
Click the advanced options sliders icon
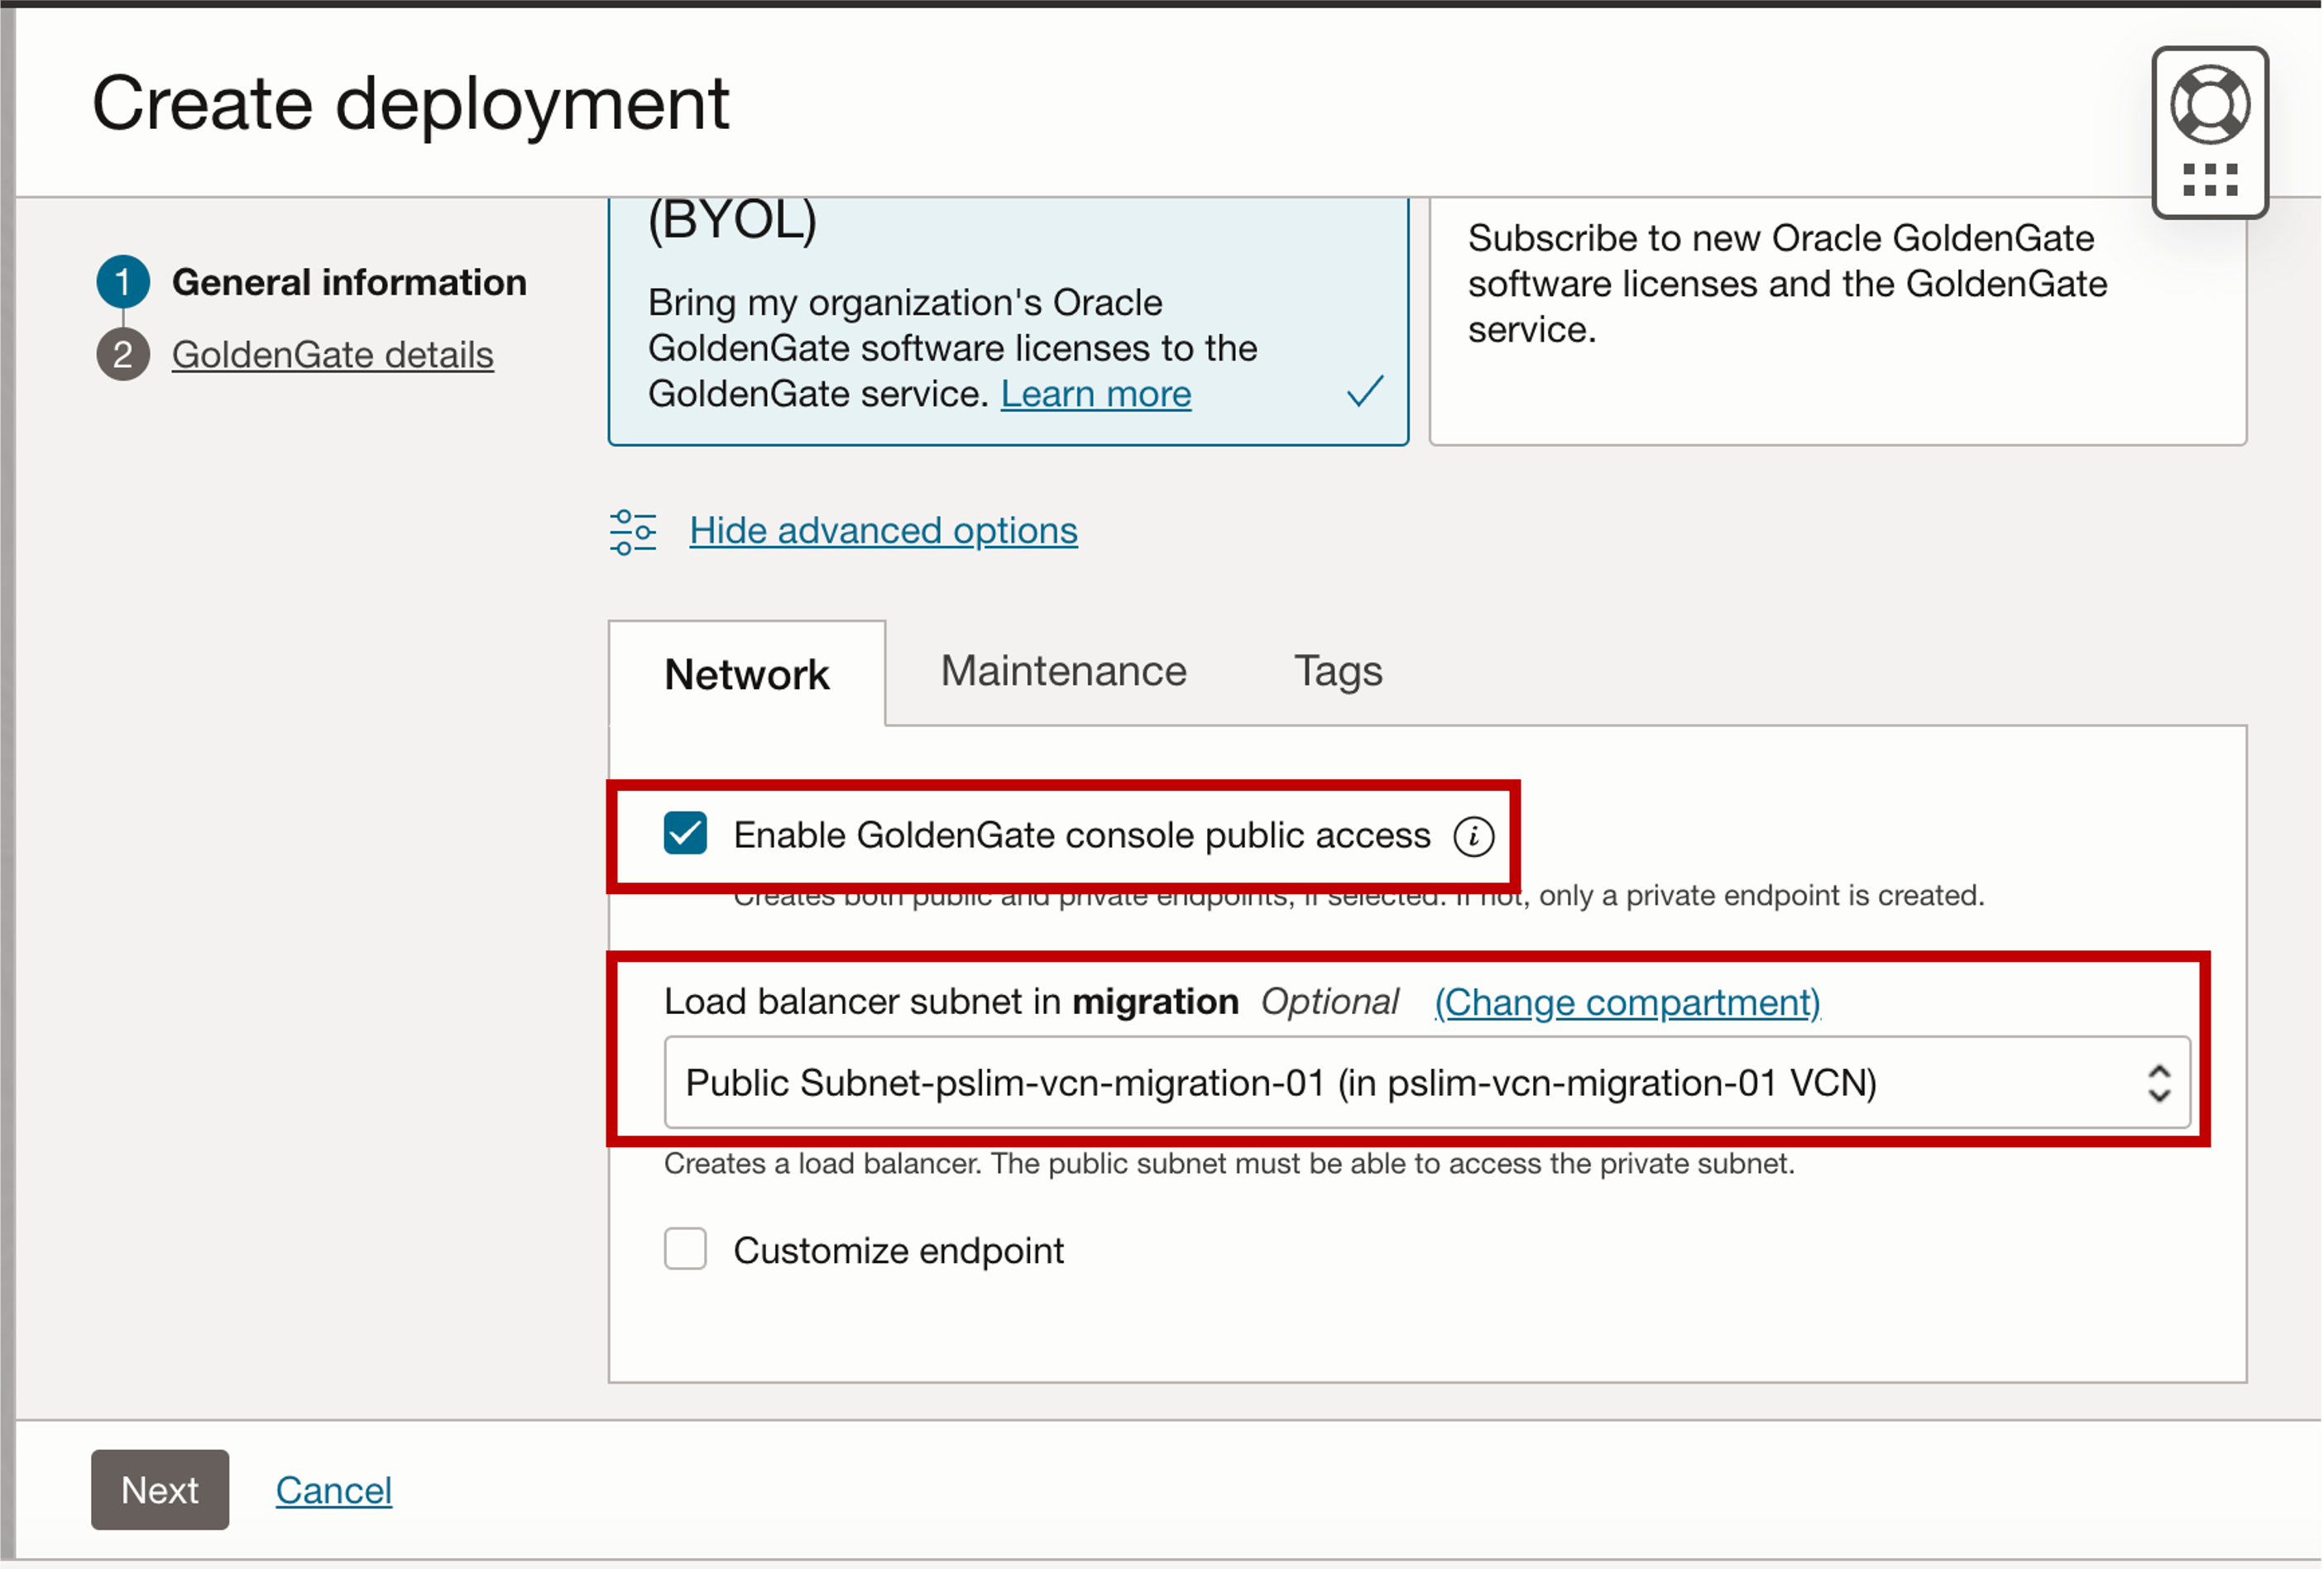pos(632,532)
